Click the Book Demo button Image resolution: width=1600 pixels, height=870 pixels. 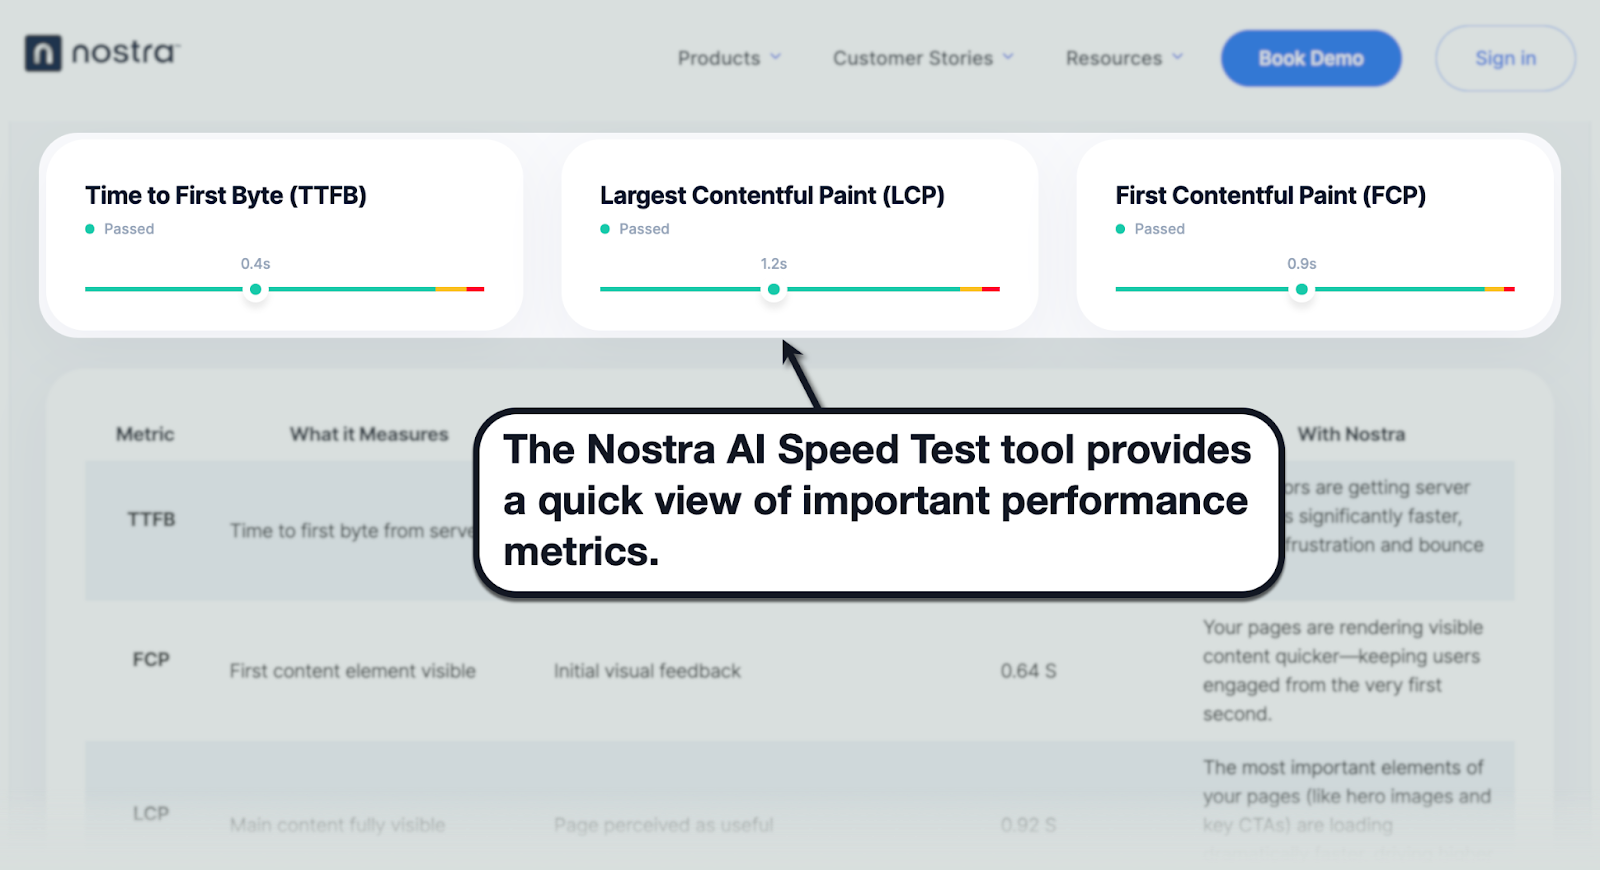coord(1311,58)
